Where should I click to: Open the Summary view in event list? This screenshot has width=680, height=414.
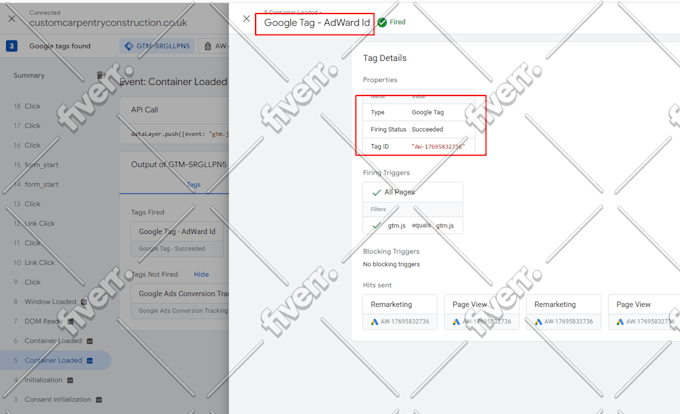(29, 75)
